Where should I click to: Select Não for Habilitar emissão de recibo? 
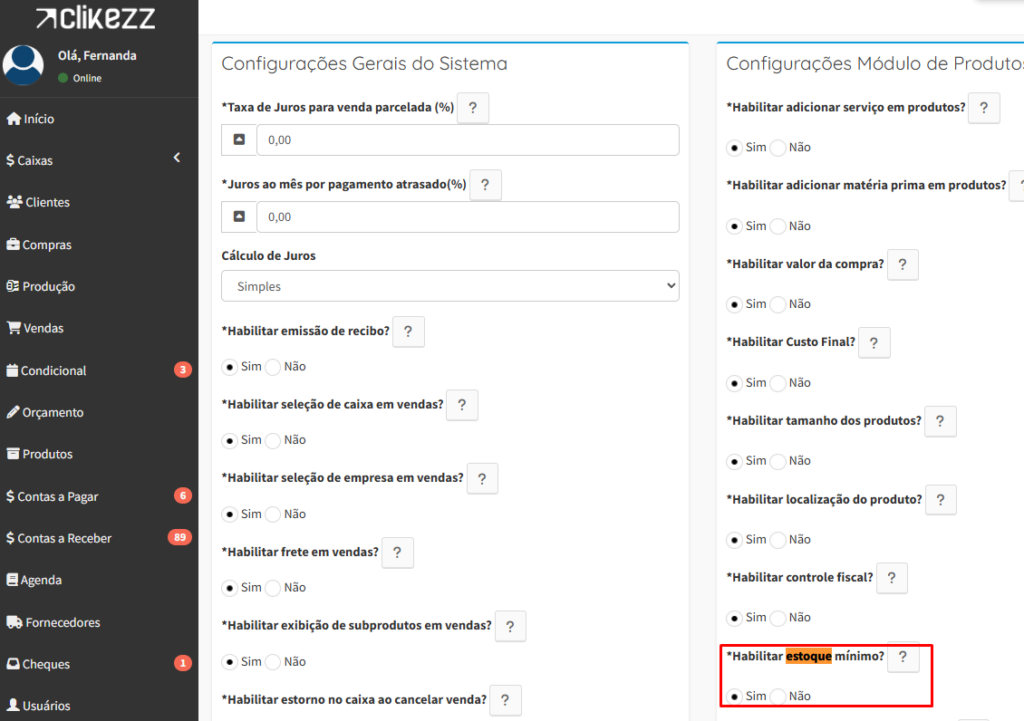tap(274, 367)
